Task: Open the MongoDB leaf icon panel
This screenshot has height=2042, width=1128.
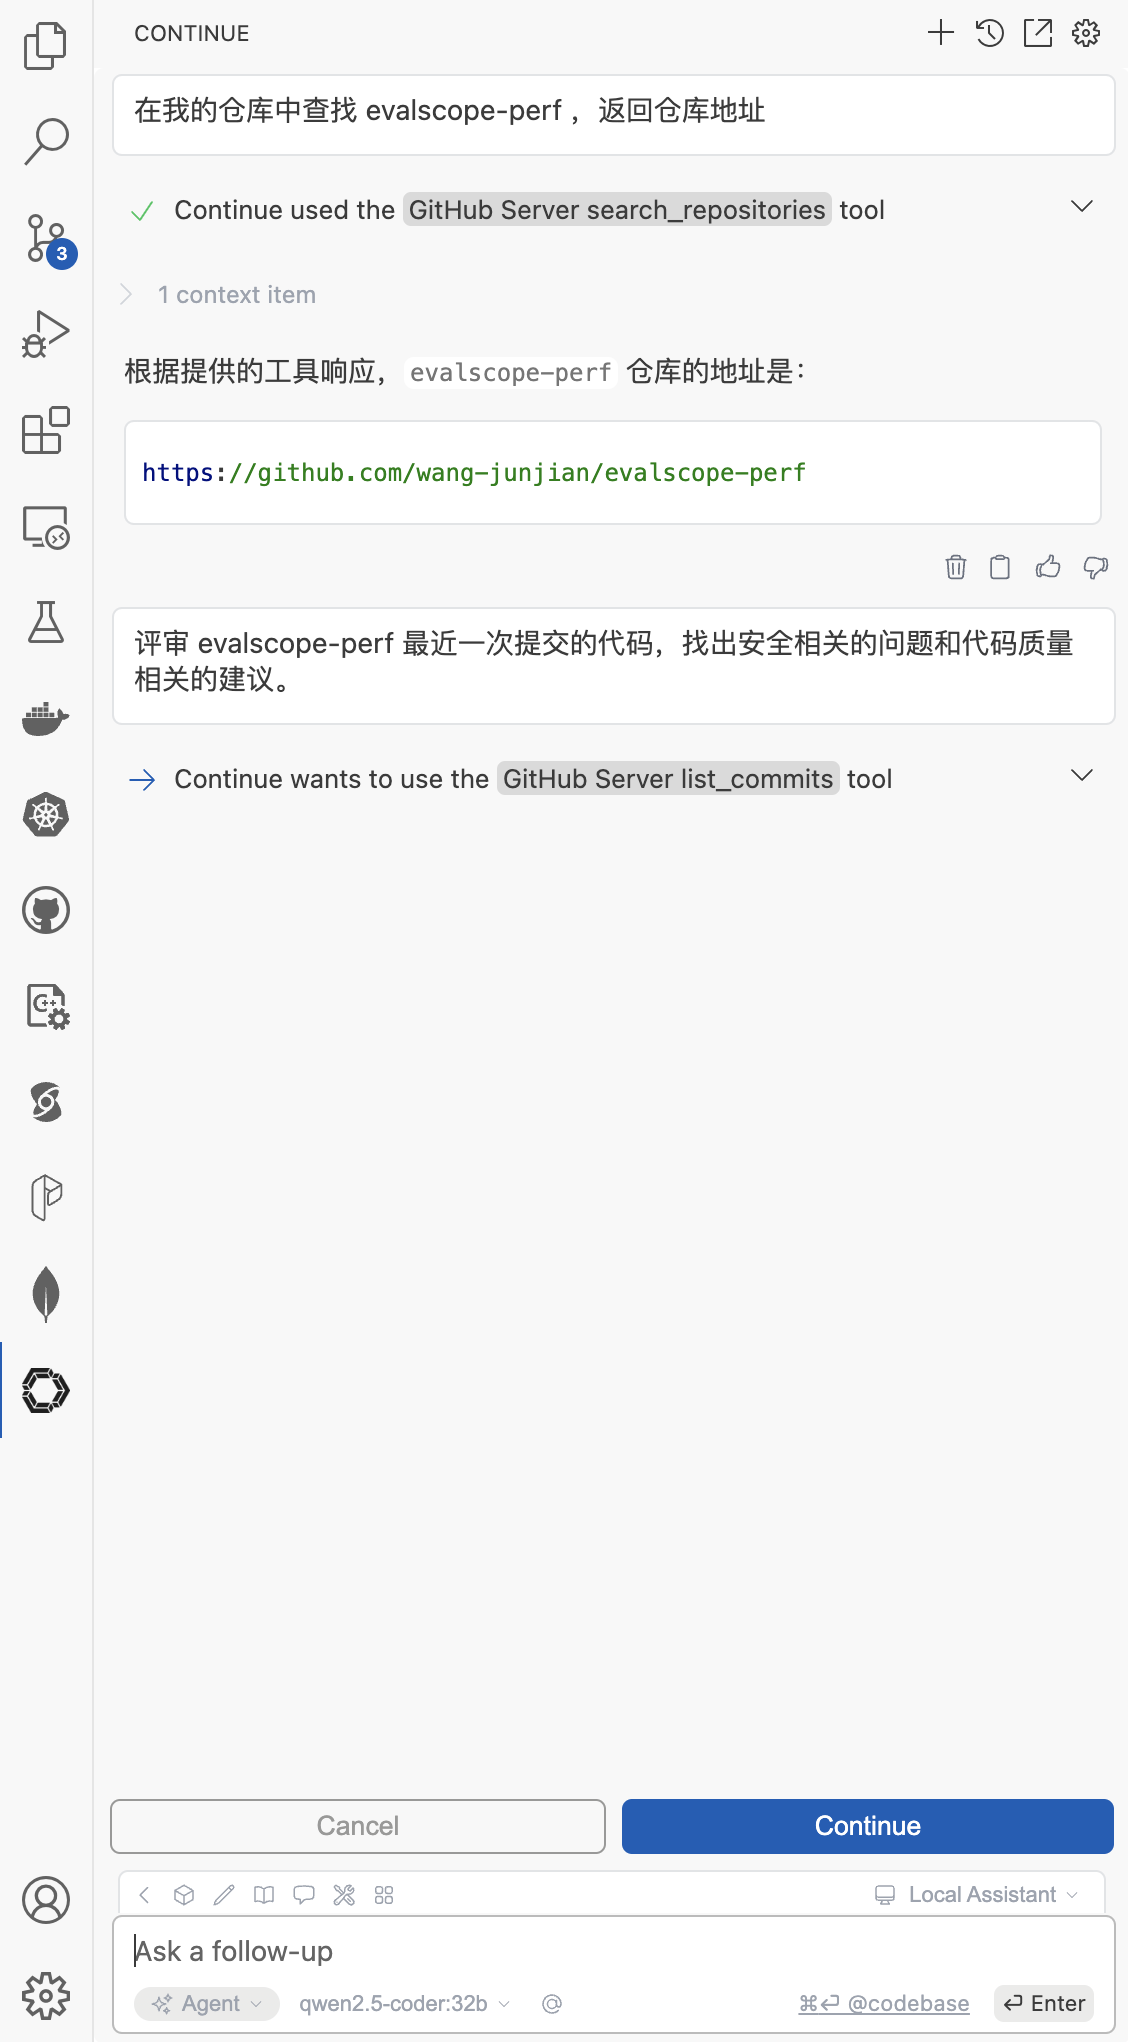Action: 46,1294
